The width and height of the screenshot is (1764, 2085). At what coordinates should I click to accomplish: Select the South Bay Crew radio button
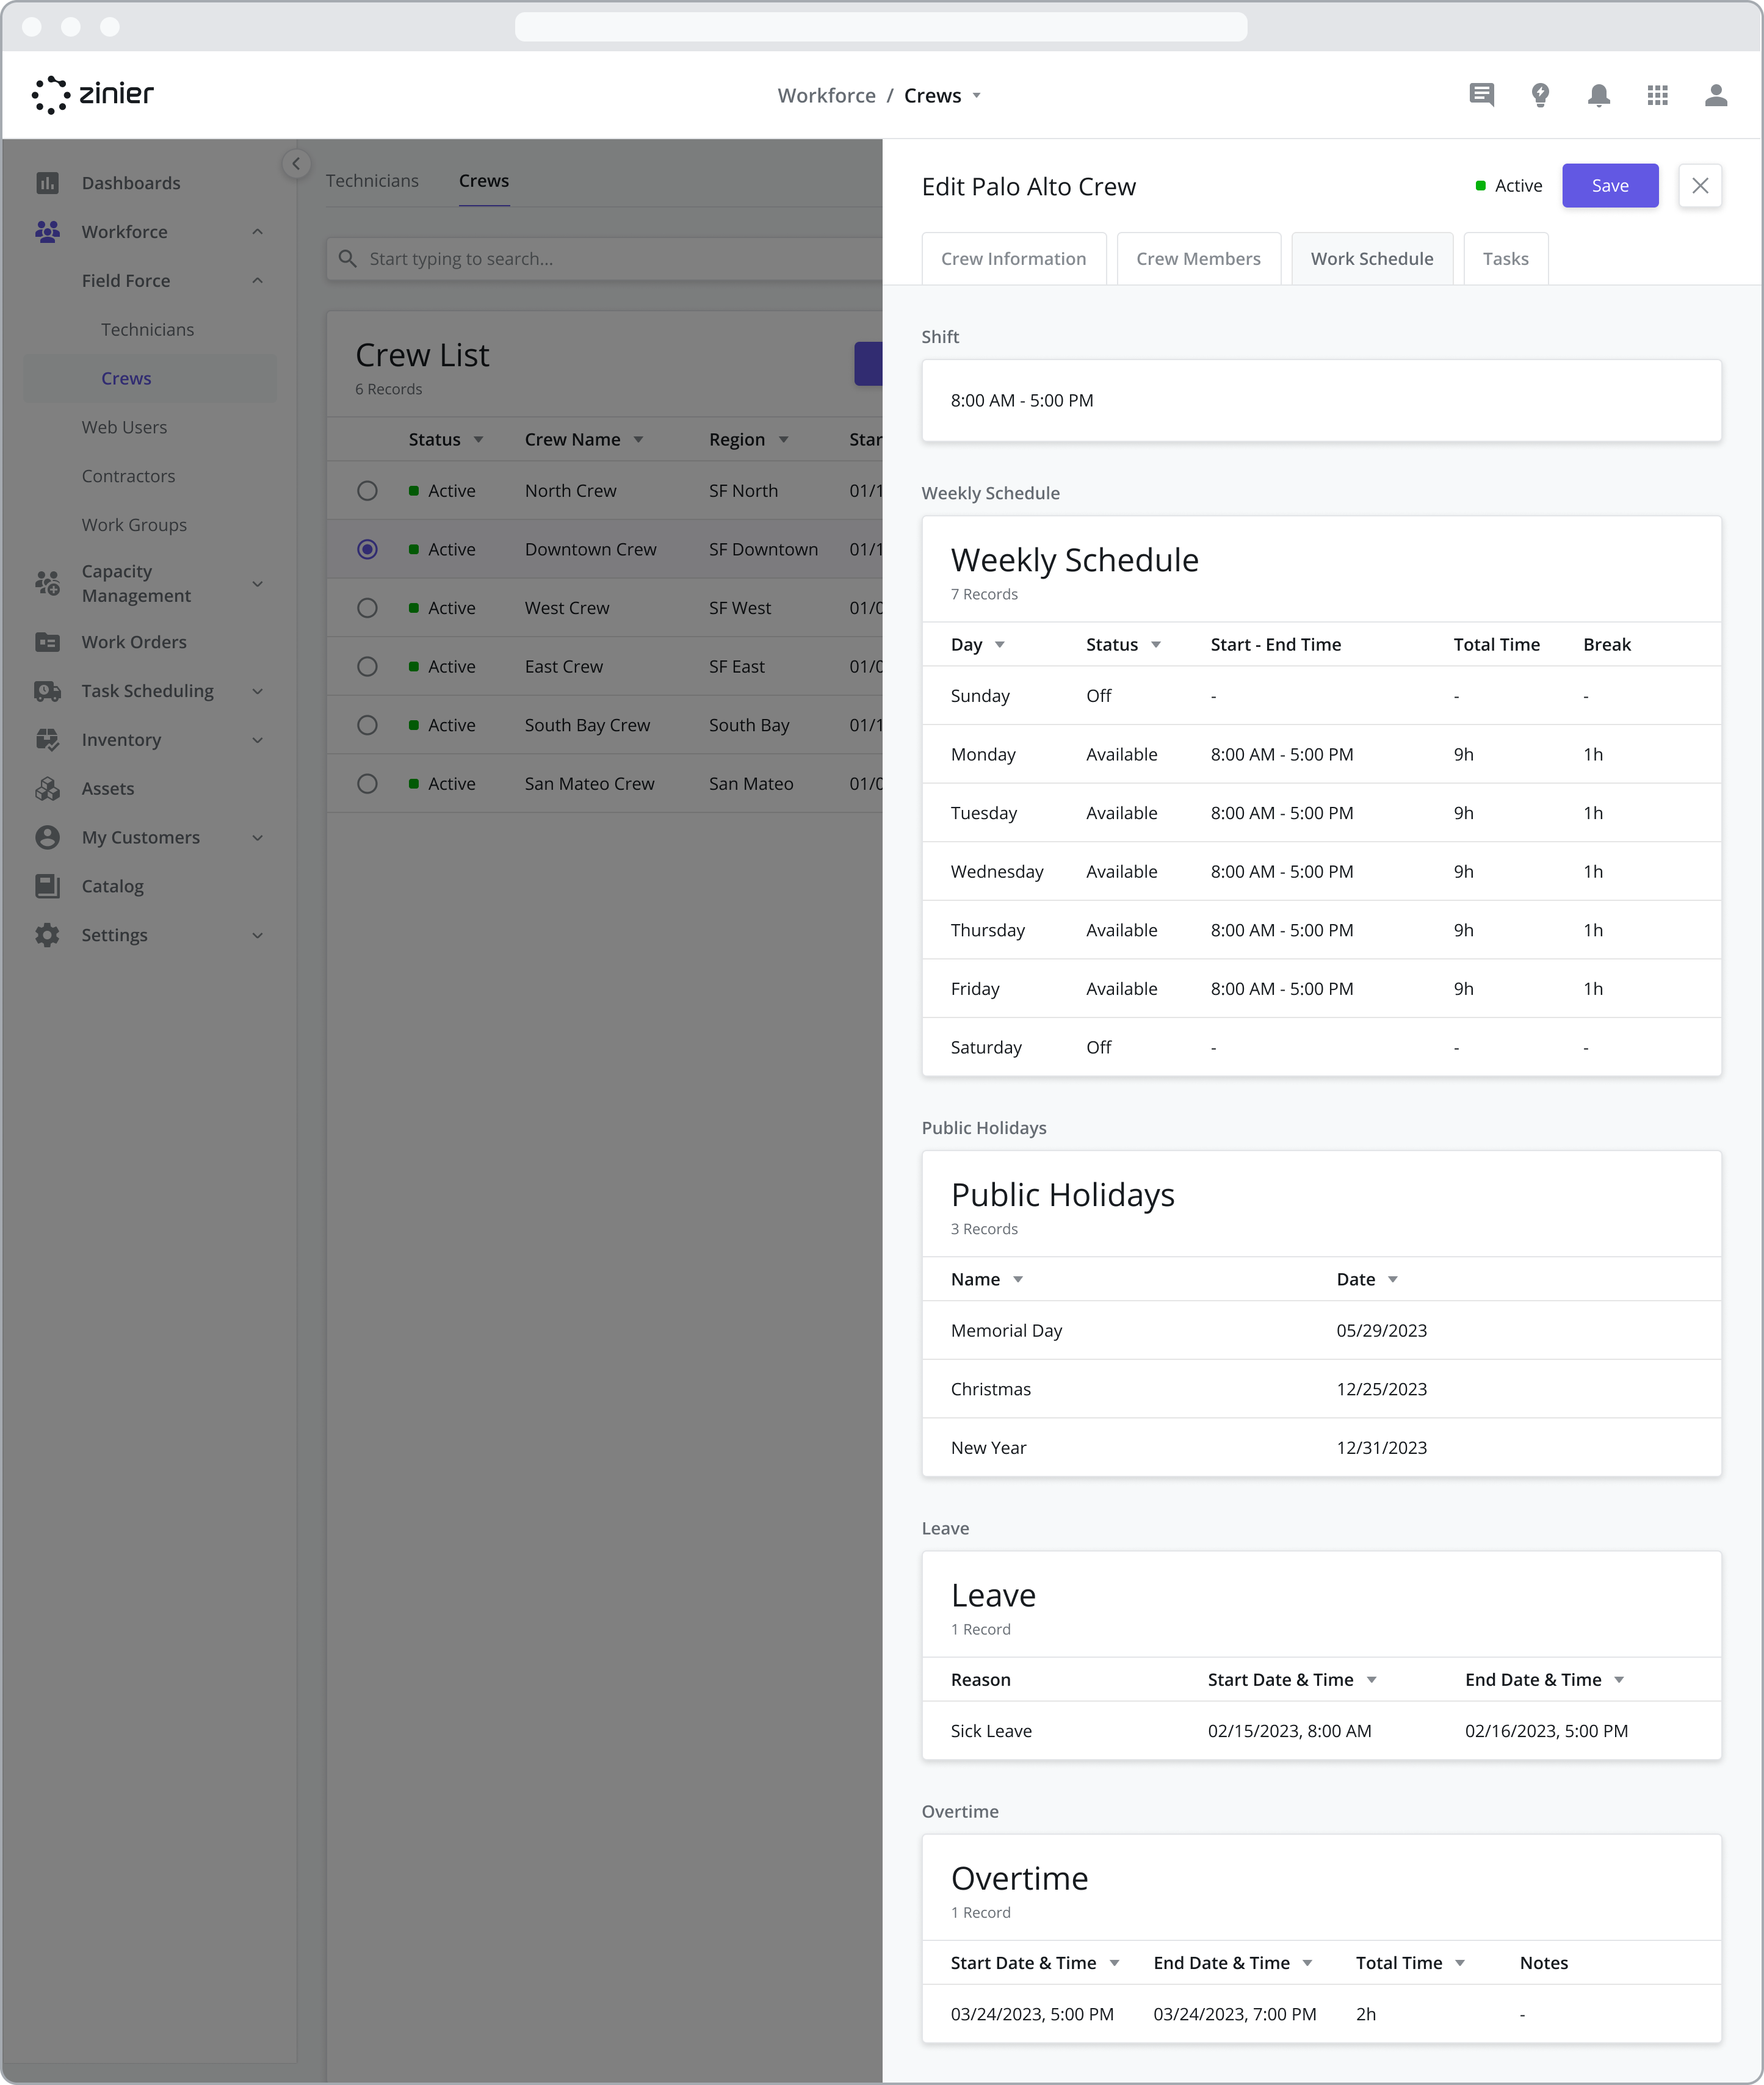click(367, 725)
